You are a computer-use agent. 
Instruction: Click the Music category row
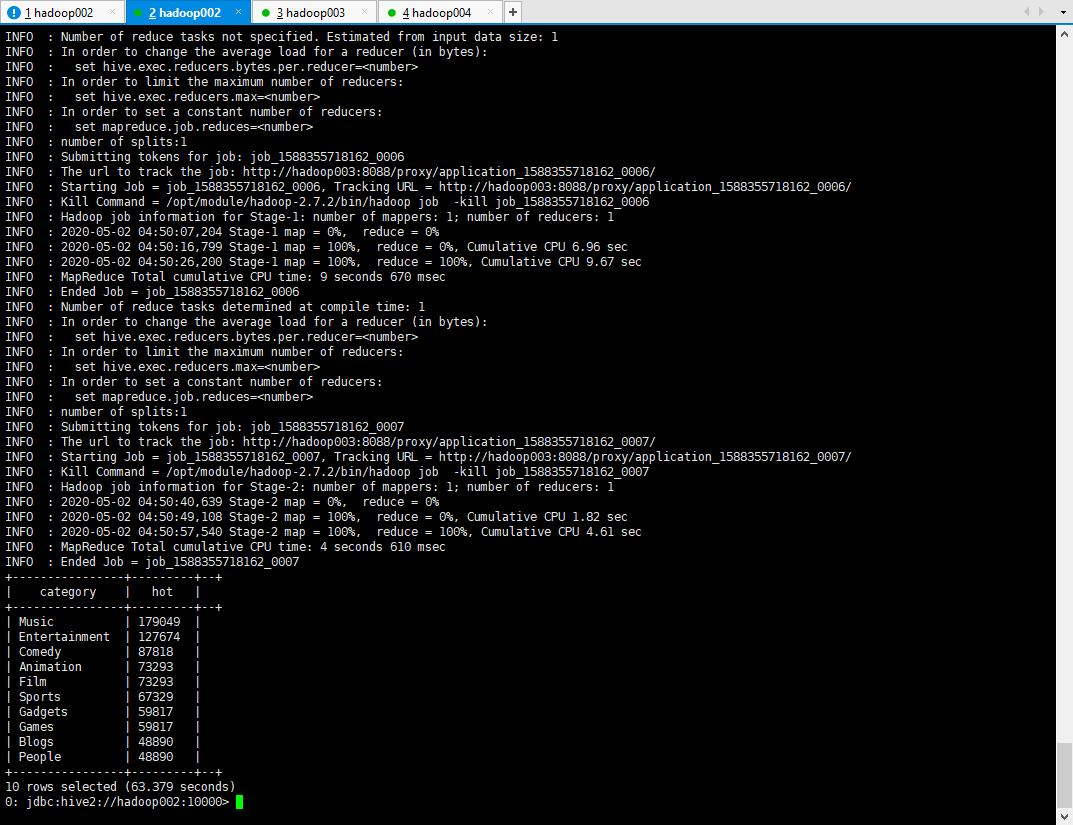tap(103, 622)
